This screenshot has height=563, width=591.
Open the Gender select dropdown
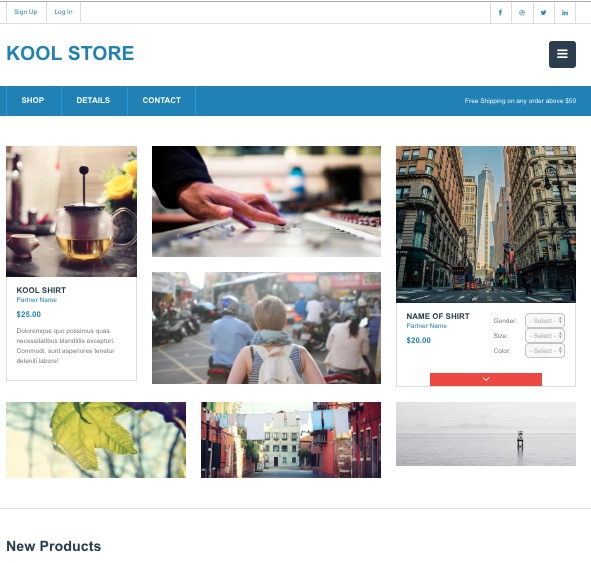pos(545,321)
